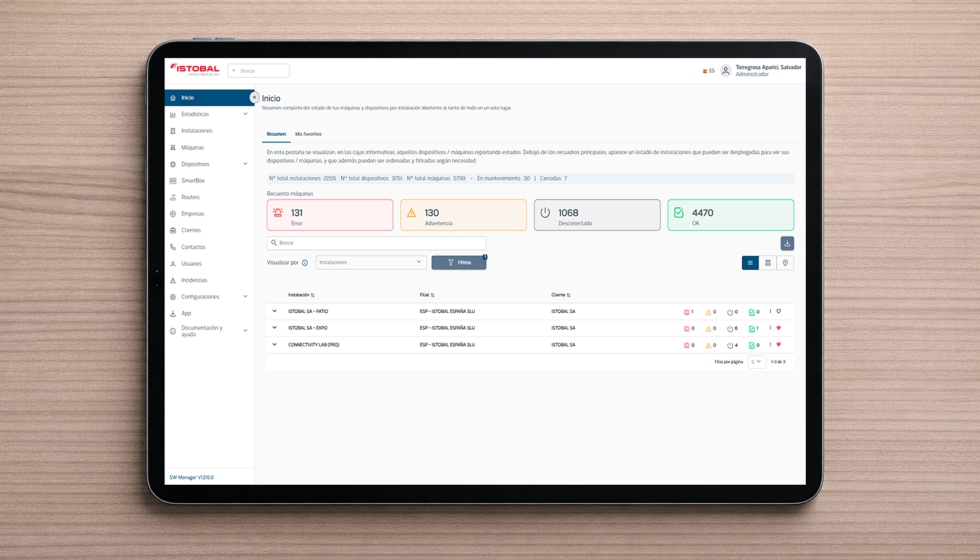Click the Dispositivos sidebar icon
The width and height of the screenshot is (980, 560).
173,164
